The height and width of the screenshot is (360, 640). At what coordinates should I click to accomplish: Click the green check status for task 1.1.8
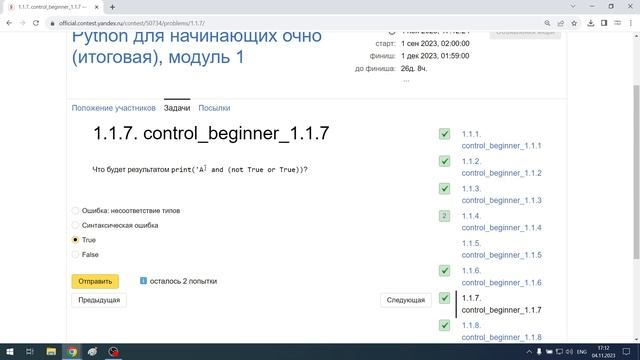coord(444,325)
